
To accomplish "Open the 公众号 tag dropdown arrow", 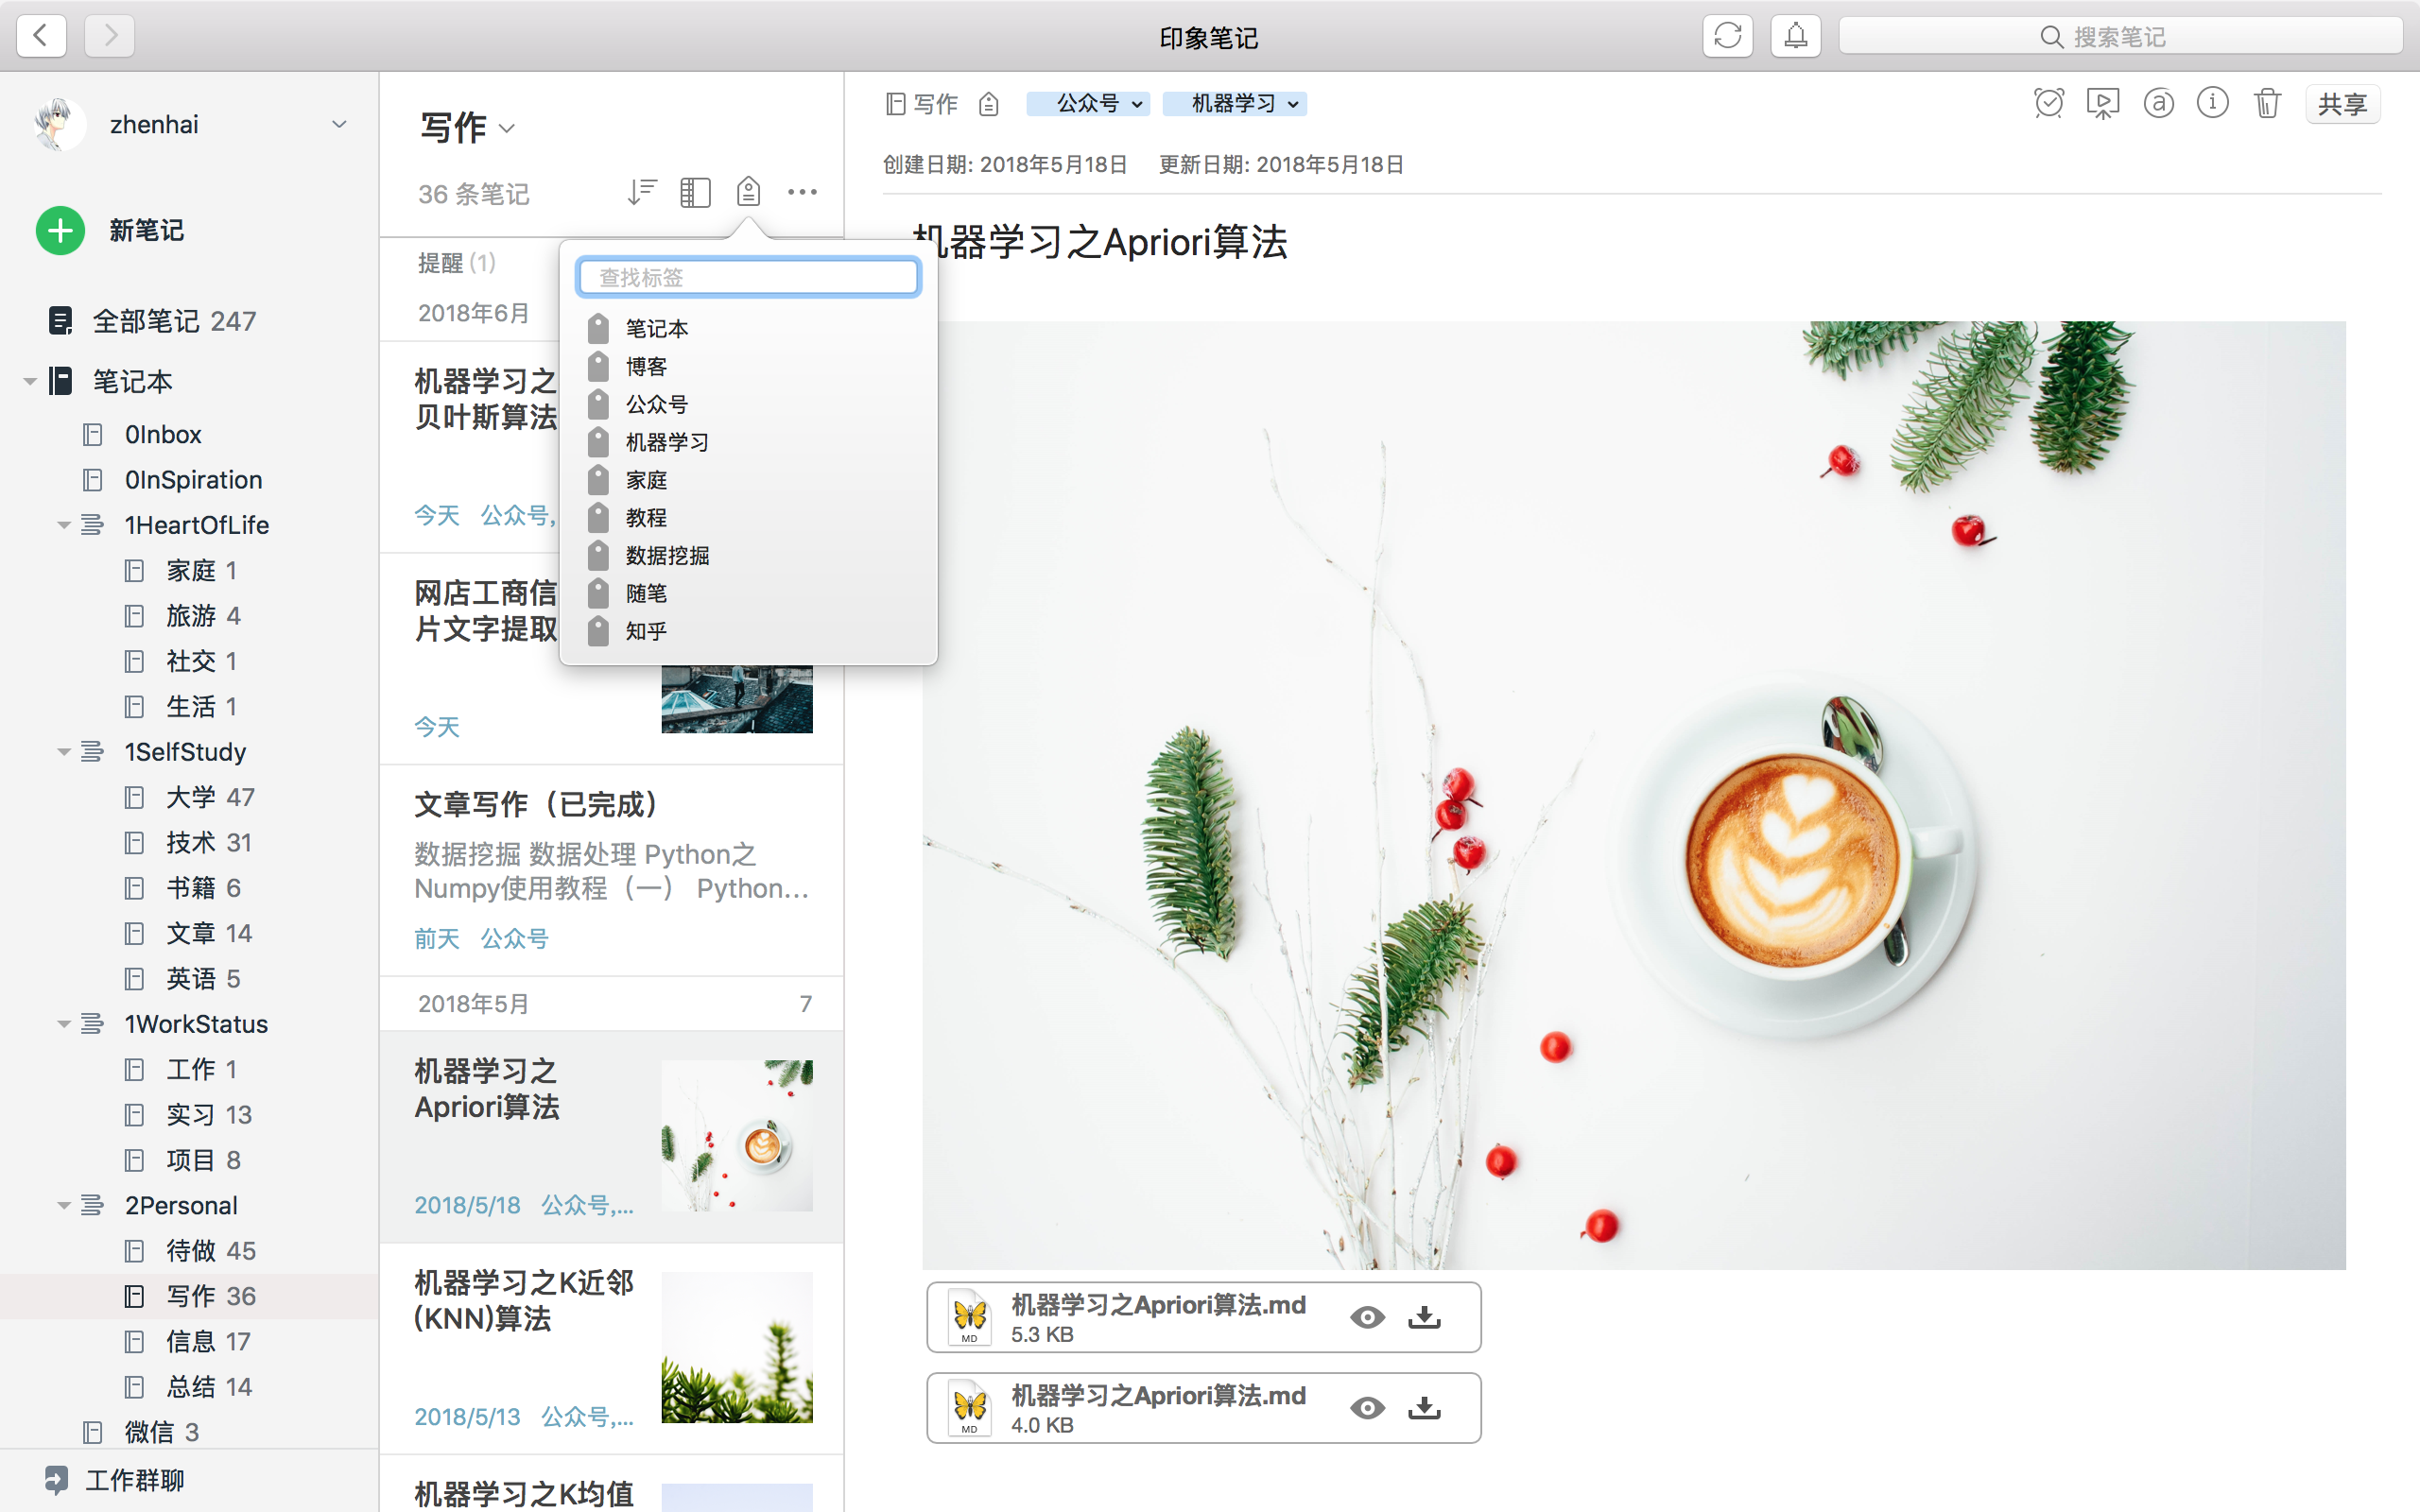I will click(x=1137, y=104).
